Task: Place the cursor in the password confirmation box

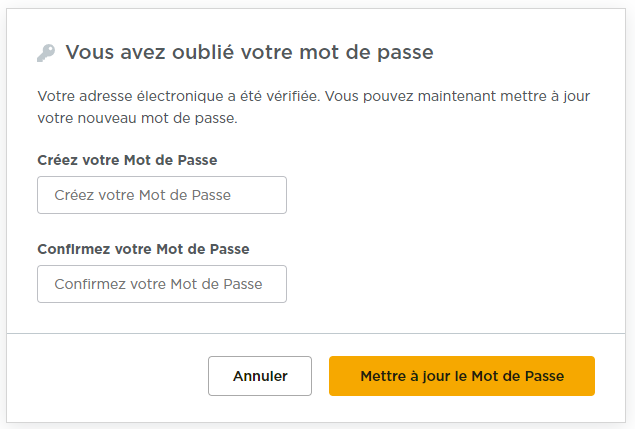Action: 162,284
